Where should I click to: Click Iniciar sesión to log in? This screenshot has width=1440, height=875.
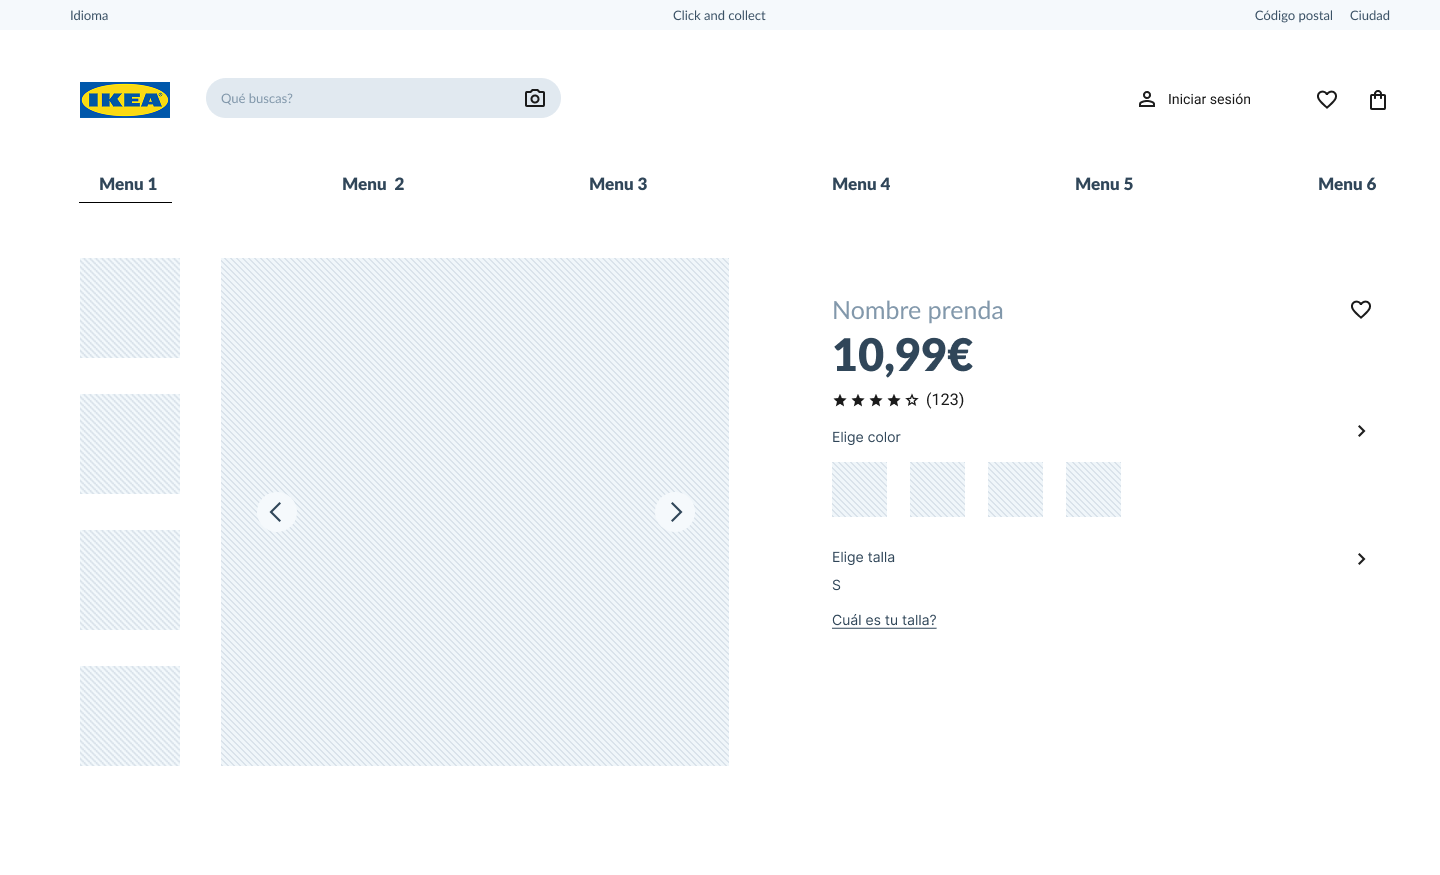[1209, 99]
